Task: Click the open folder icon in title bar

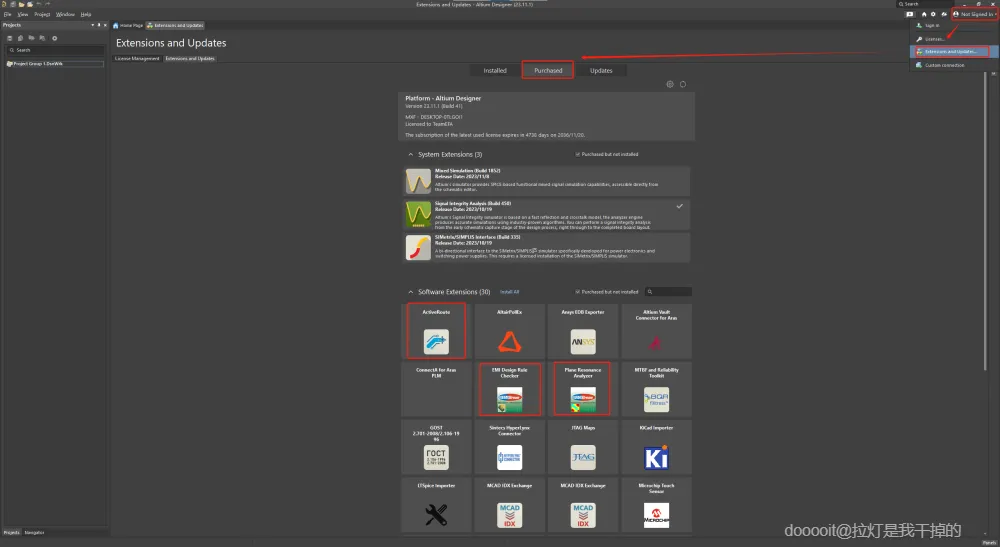Action: tap(21, 4)
